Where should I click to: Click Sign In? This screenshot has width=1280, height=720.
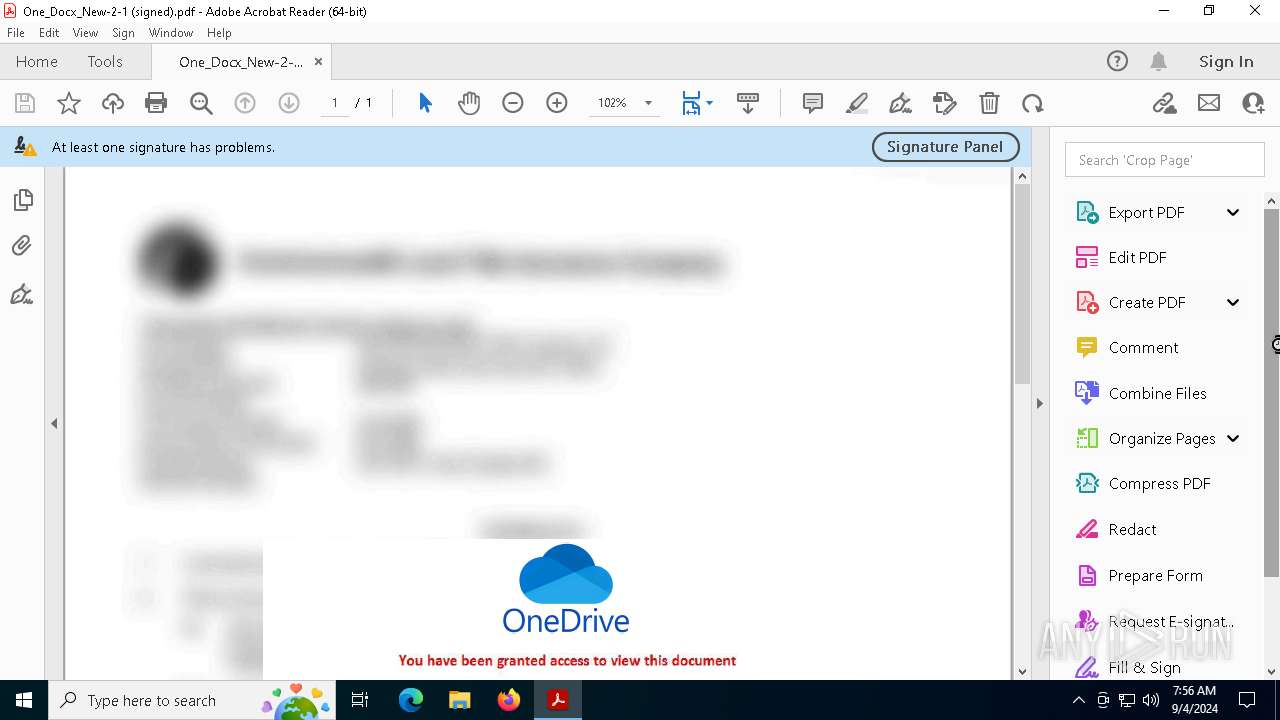tap(1226, 61)
